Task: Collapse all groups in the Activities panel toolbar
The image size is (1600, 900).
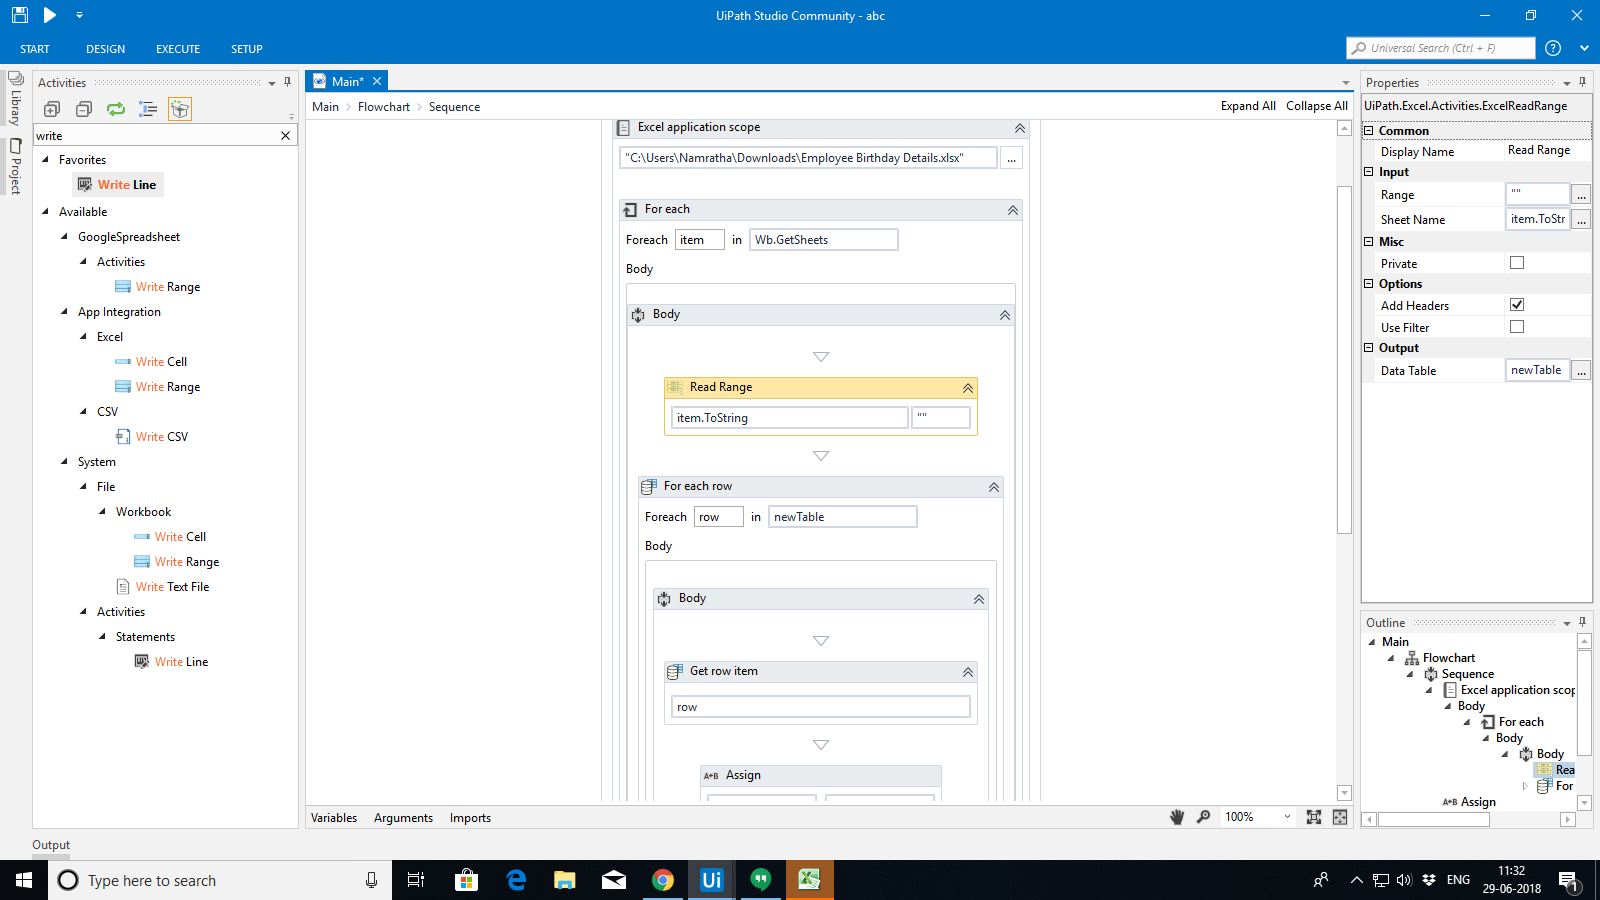Action: click(84, 109)
